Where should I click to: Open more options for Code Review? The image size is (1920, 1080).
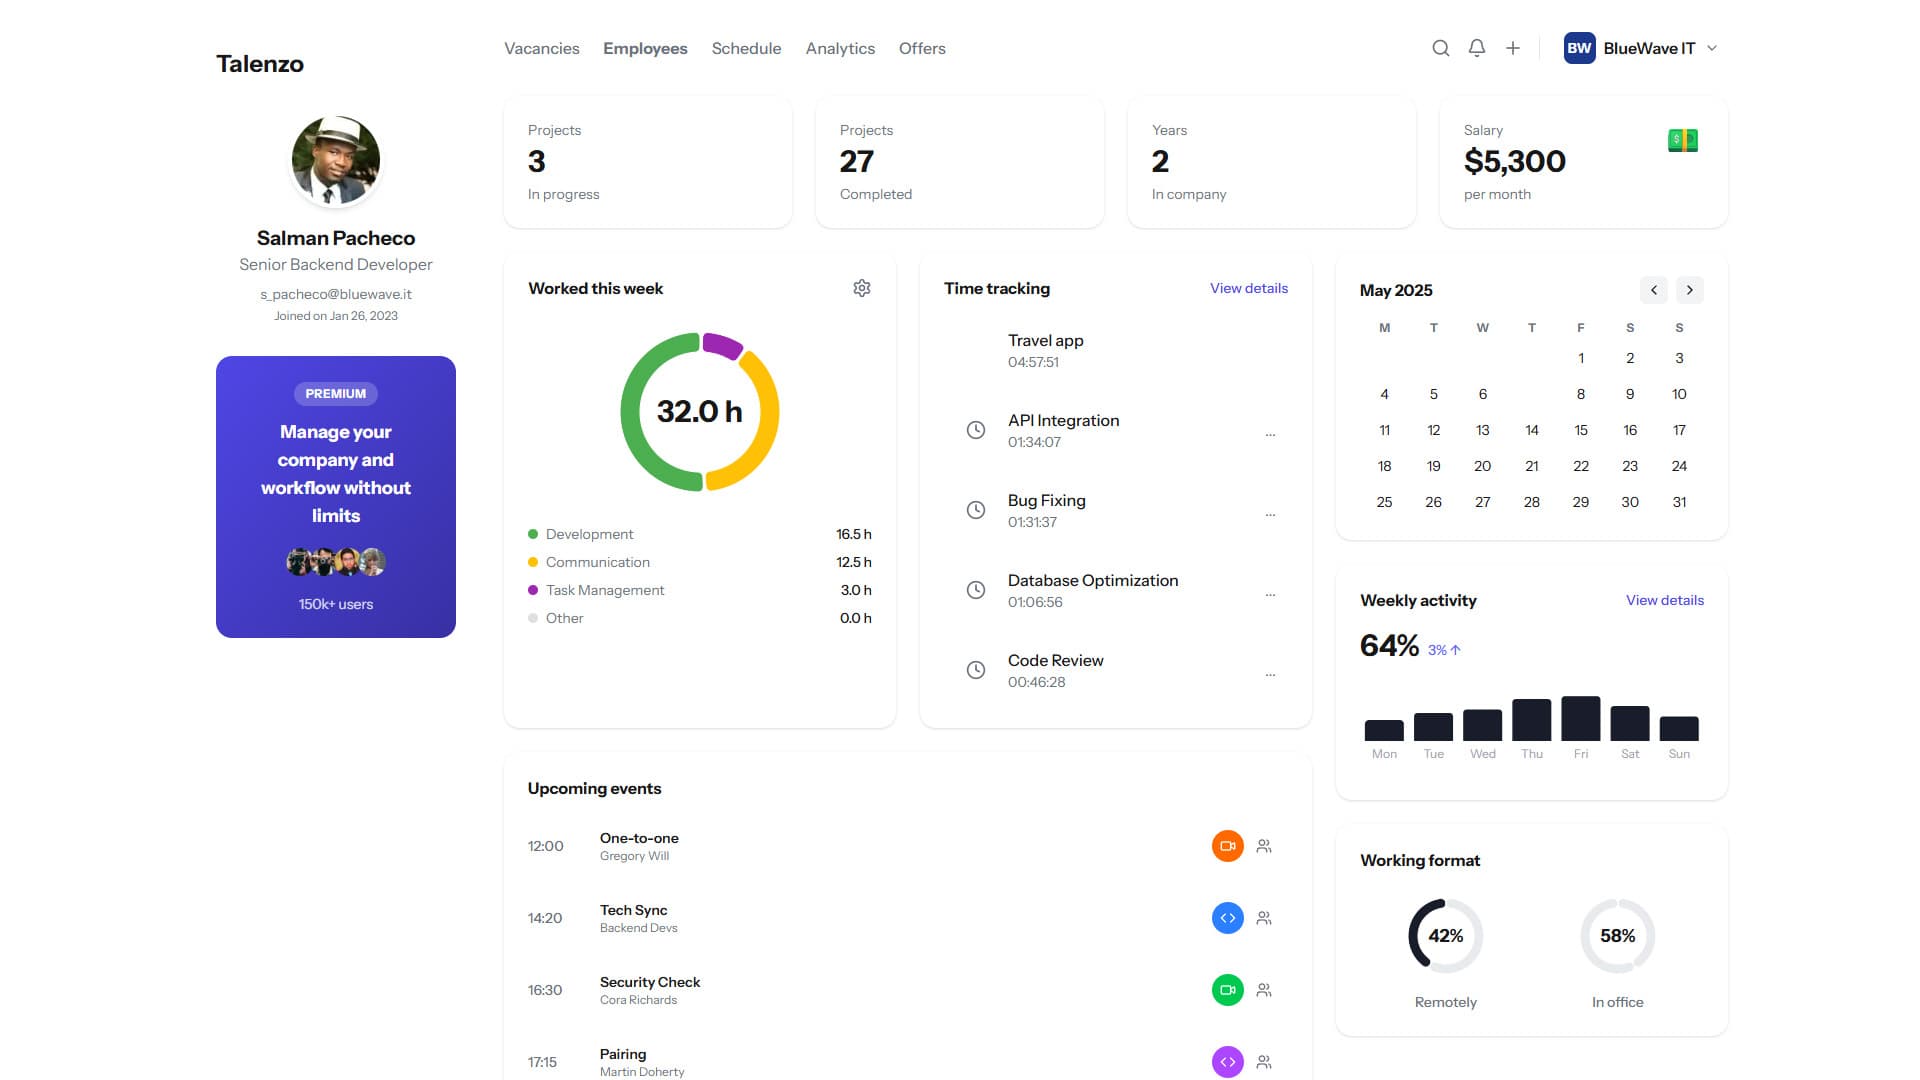coord(1270,674)
